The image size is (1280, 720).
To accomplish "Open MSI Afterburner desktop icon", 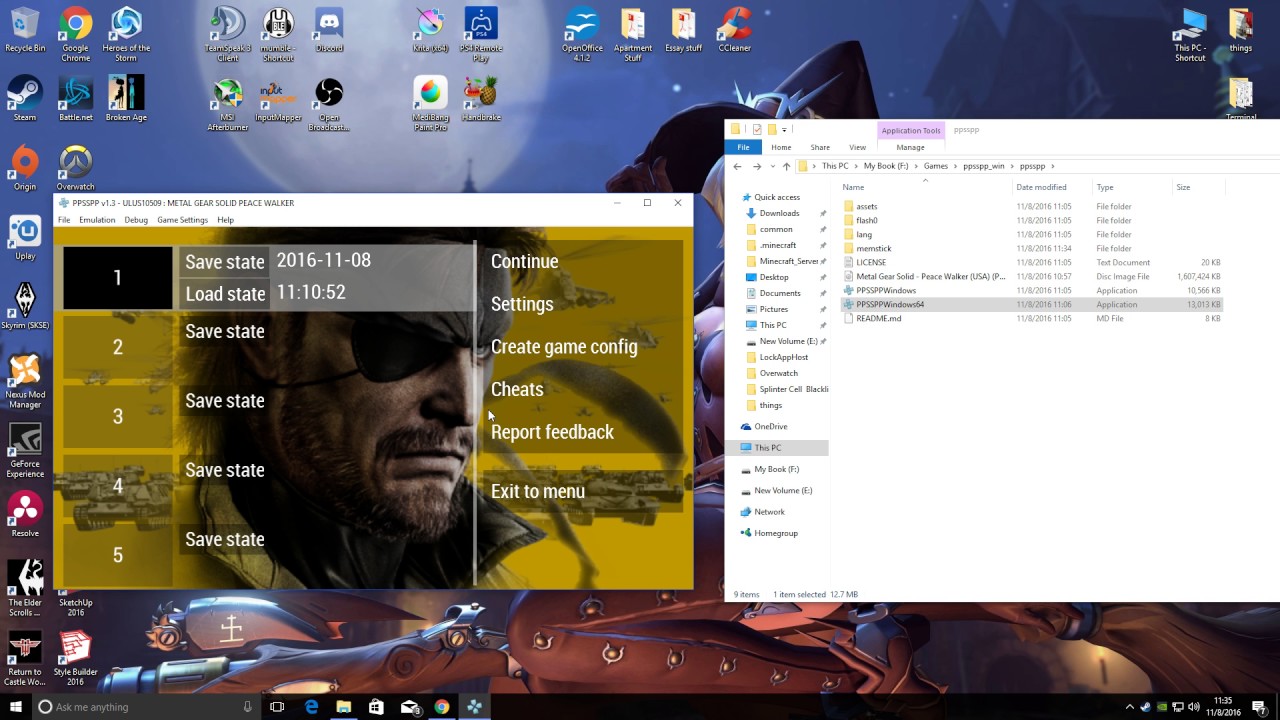I will [x=228, y=104].
